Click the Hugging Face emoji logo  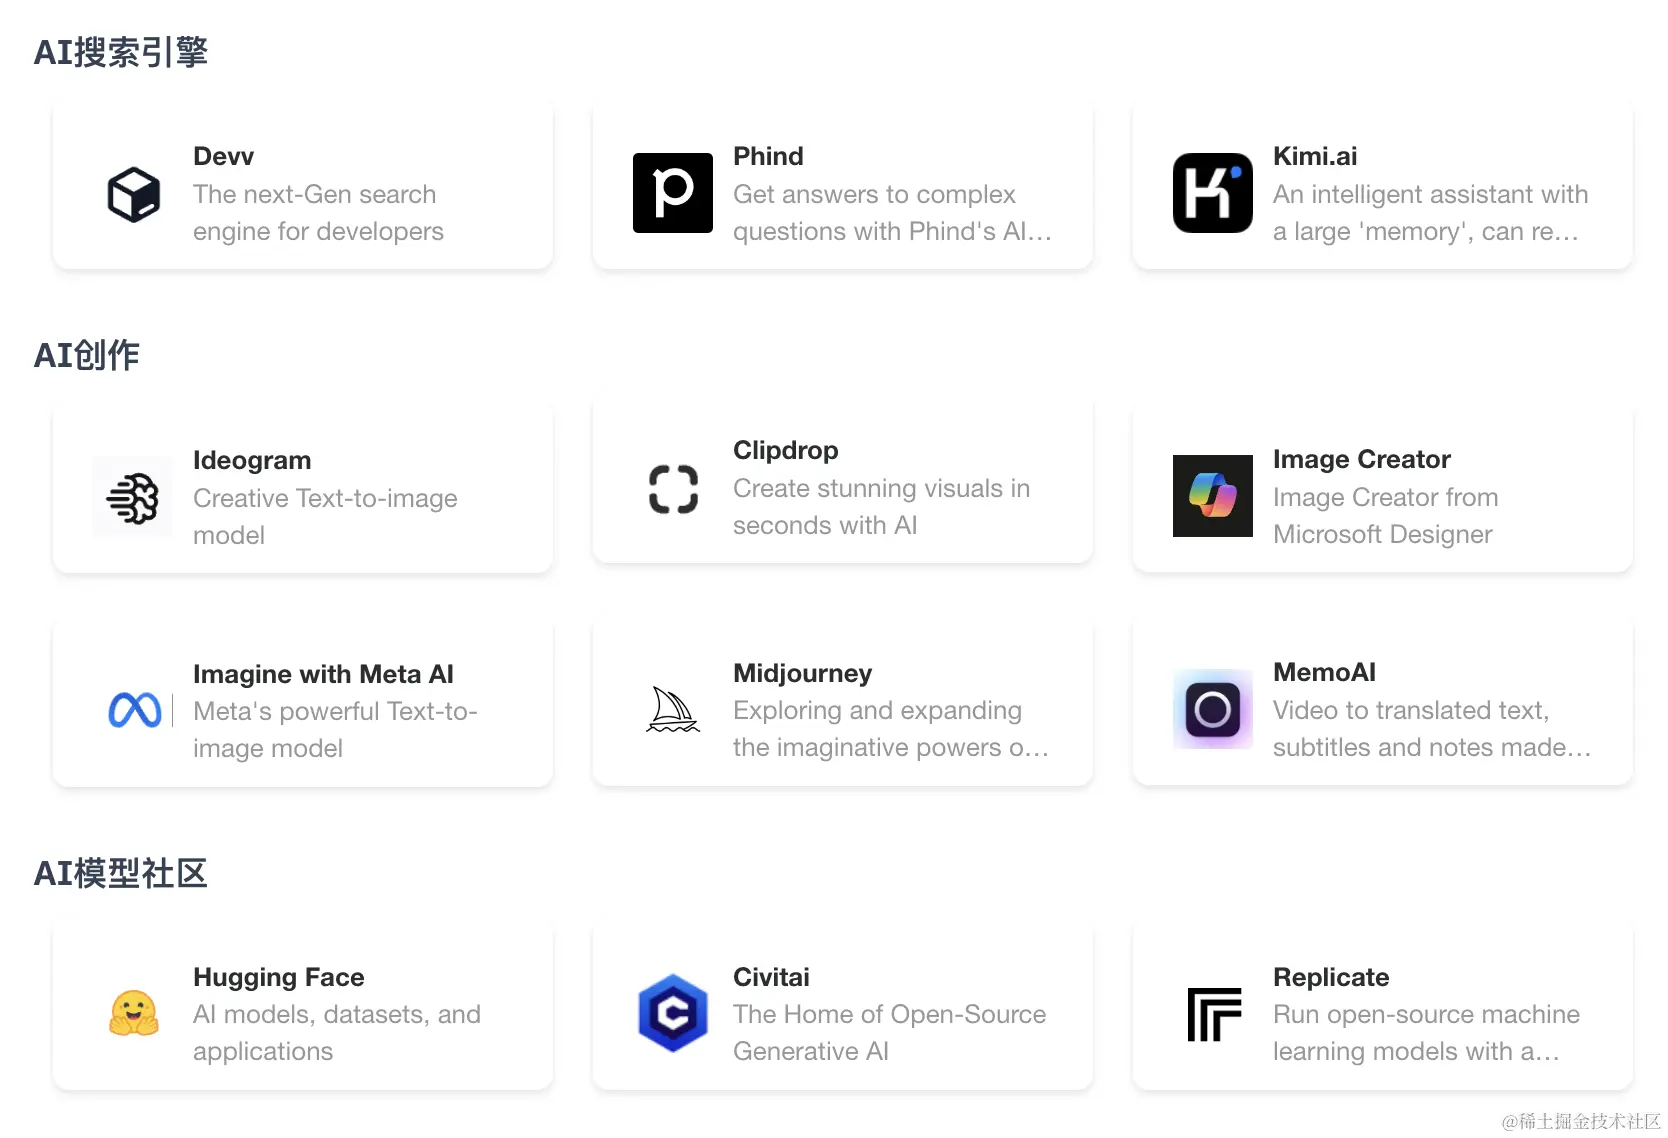pyautogui.click(x=134, y=1013)
